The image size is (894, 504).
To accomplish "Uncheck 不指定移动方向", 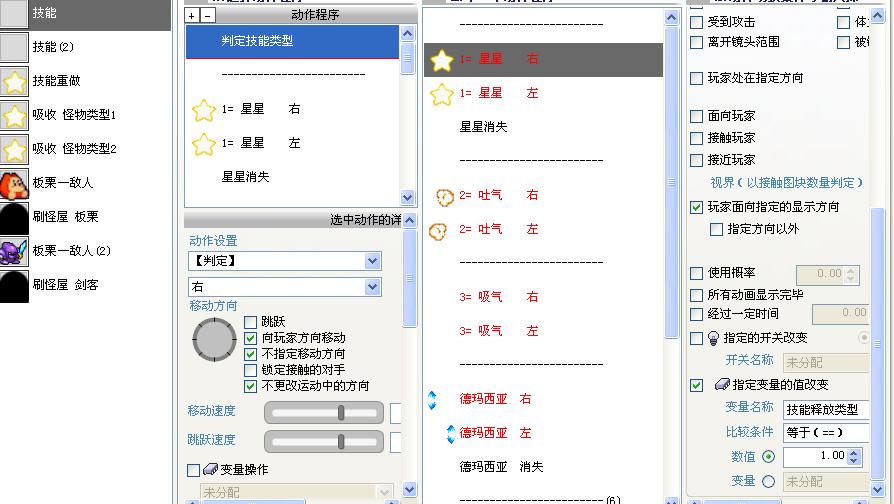I will [x=250, y=354].
